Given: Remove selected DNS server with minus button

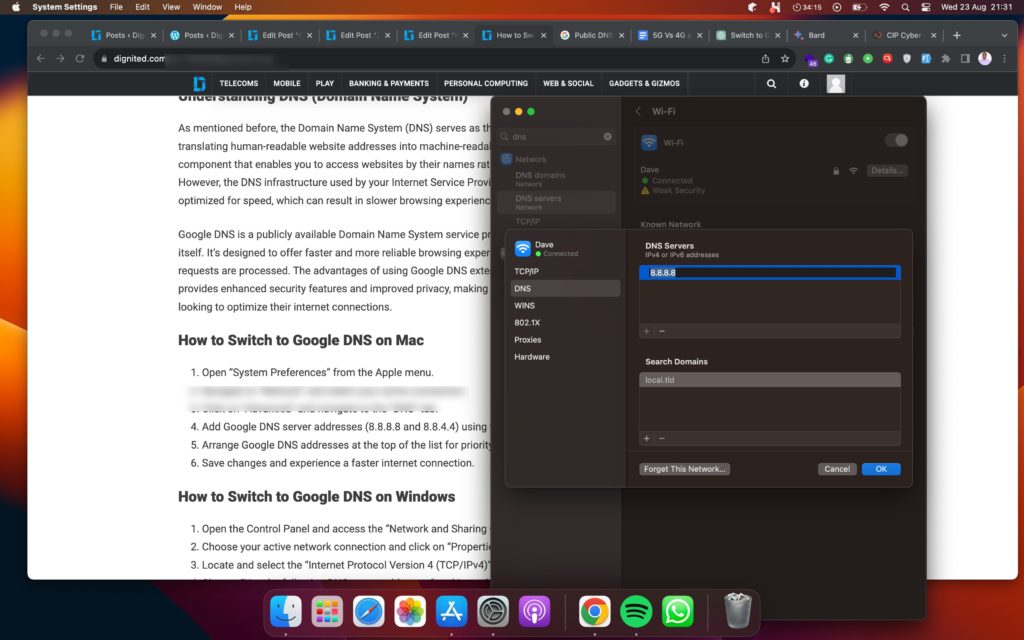Looking at the screenshot, I should click(x=662, y=331).
